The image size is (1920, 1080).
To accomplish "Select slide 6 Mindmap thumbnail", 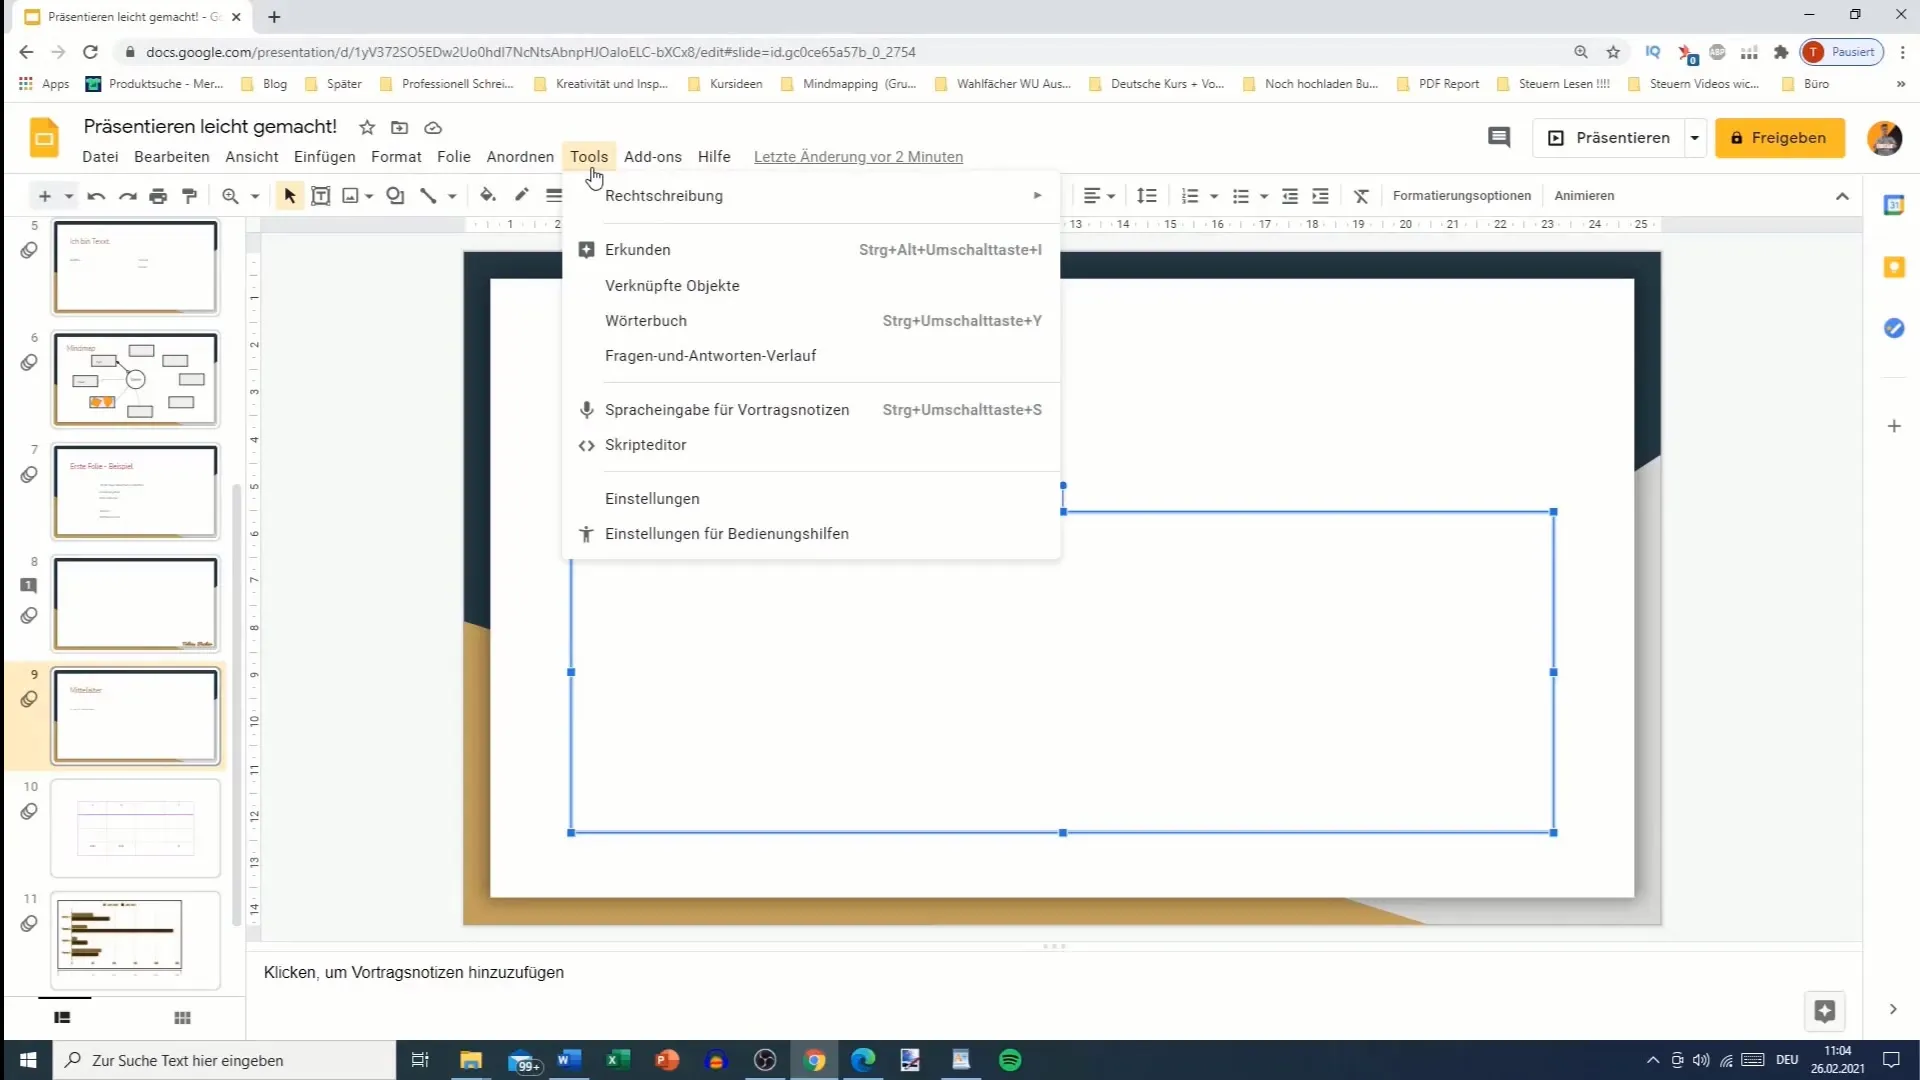I will (x=135, y=380).
